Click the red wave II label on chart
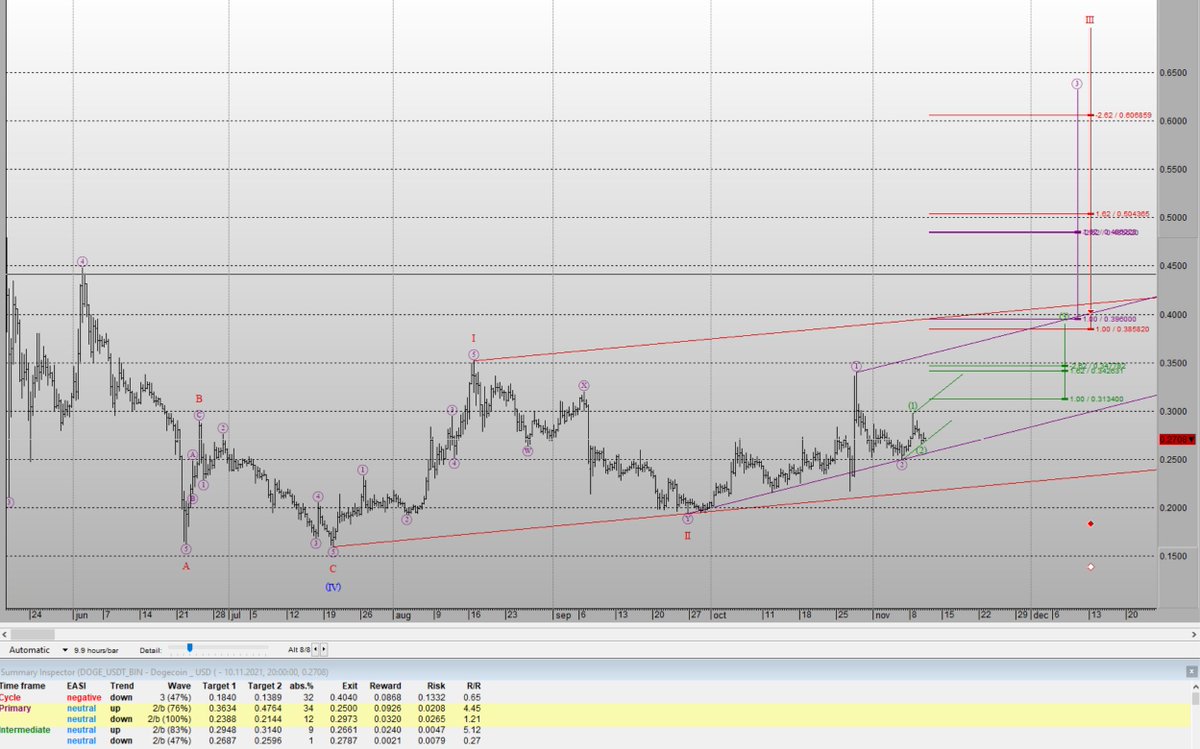 pyautogui.click(x=688, y=536)
